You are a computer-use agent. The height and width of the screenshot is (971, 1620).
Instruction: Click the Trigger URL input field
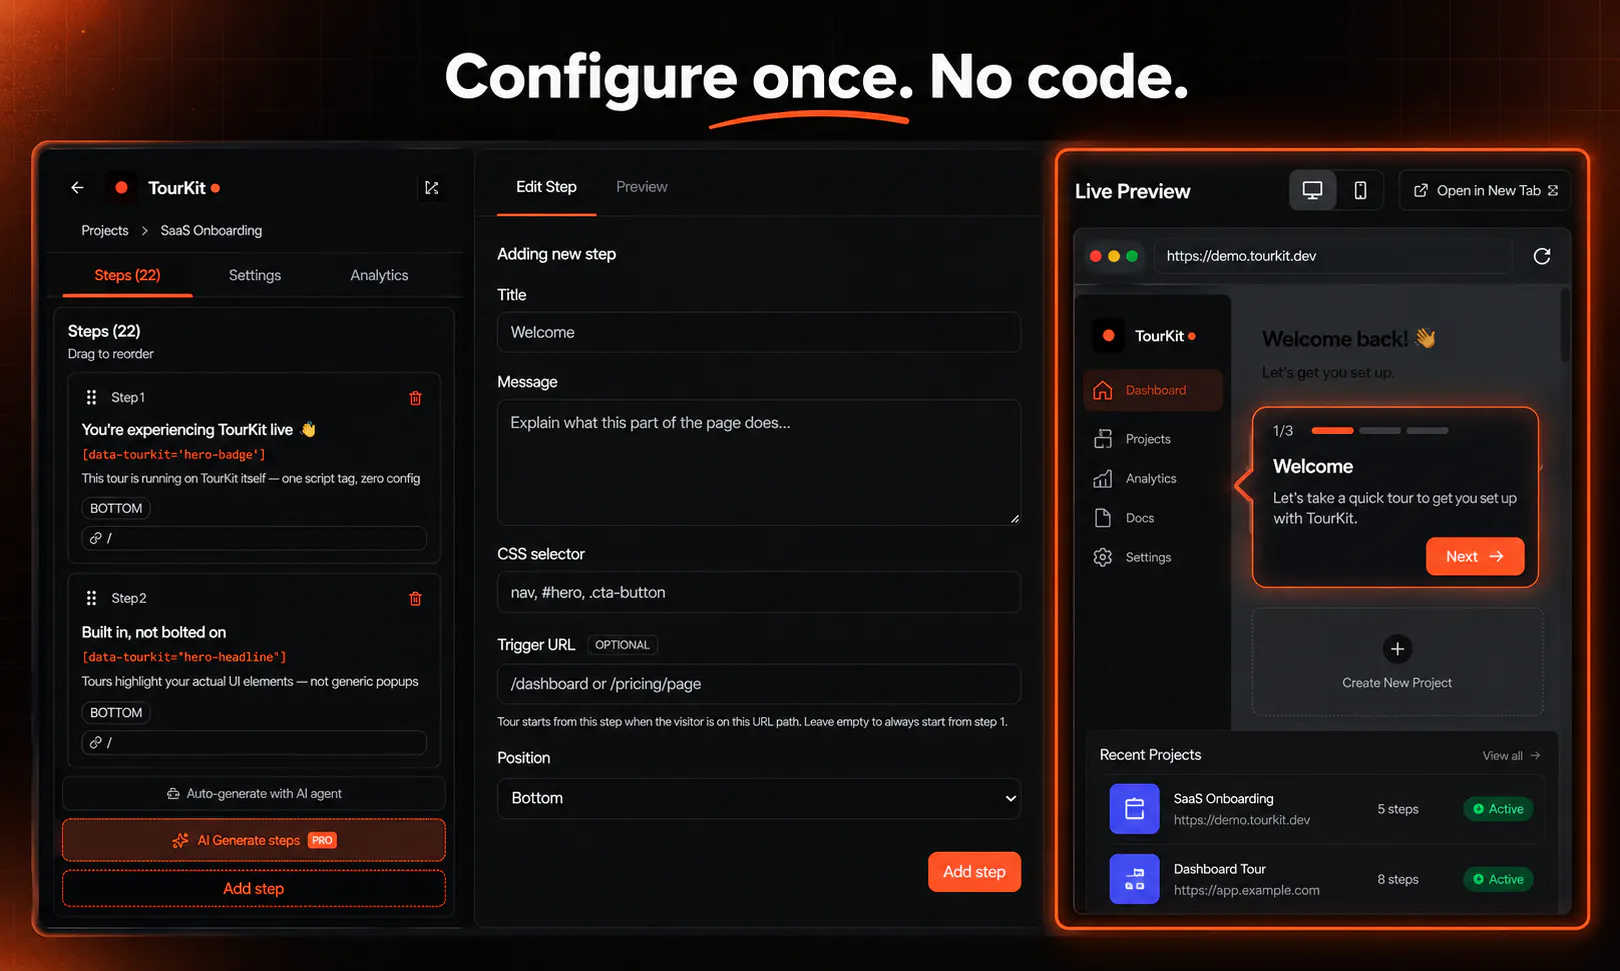[x=759, y=684]
